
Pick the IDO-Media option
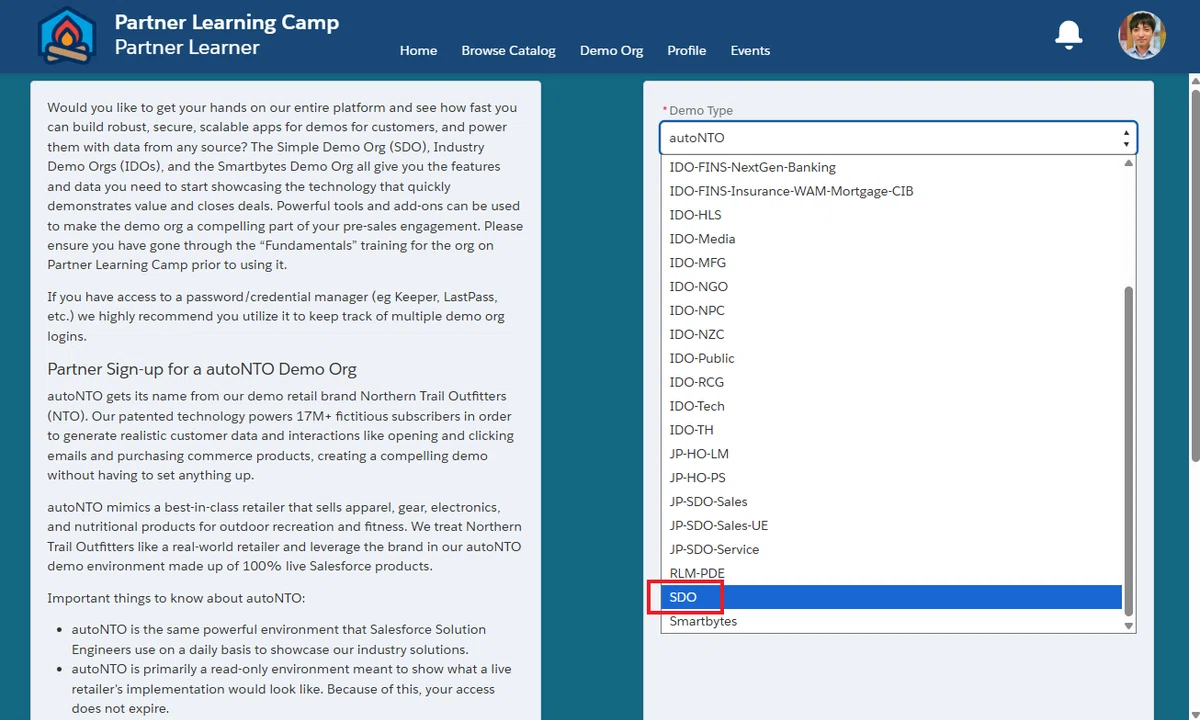pyautogui.click(x=891, y=239)
